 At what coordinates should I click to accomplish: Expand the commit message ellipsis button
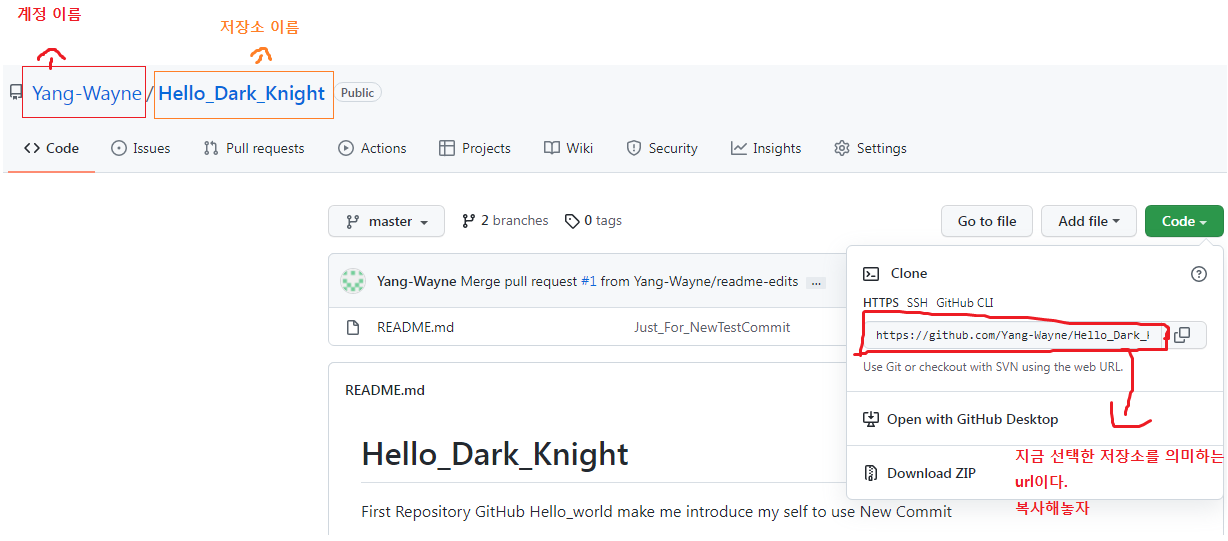pos(816,283)
